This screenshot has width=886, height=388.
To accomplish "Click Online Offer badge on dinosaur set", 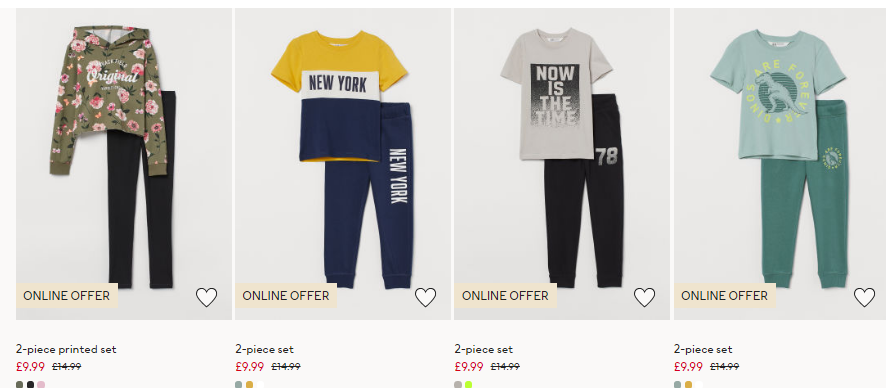I will (x=724, y=295).
